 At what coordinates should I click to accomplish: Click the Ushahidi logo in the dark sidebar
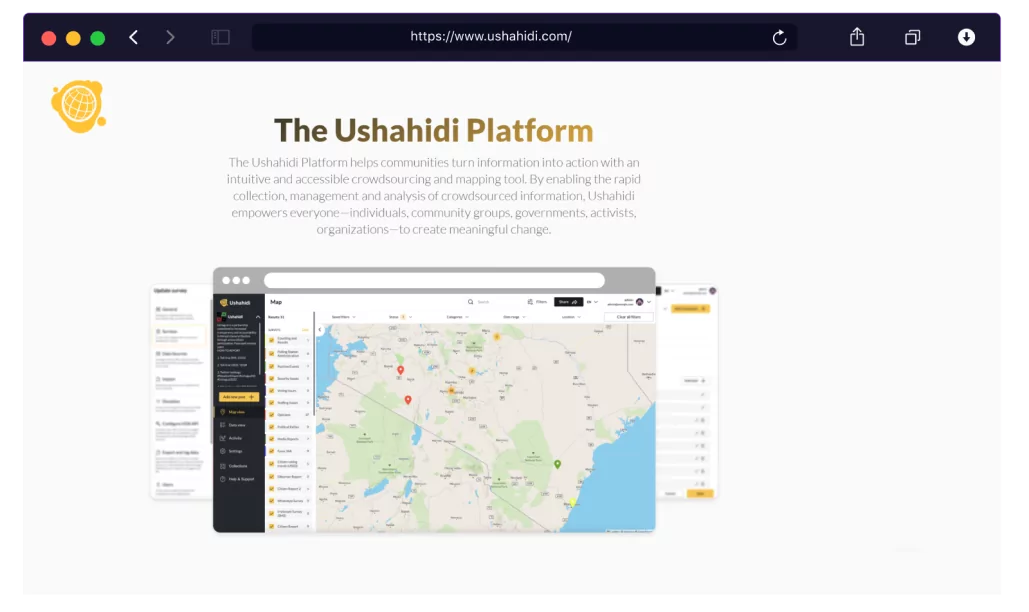pos(235,302)
